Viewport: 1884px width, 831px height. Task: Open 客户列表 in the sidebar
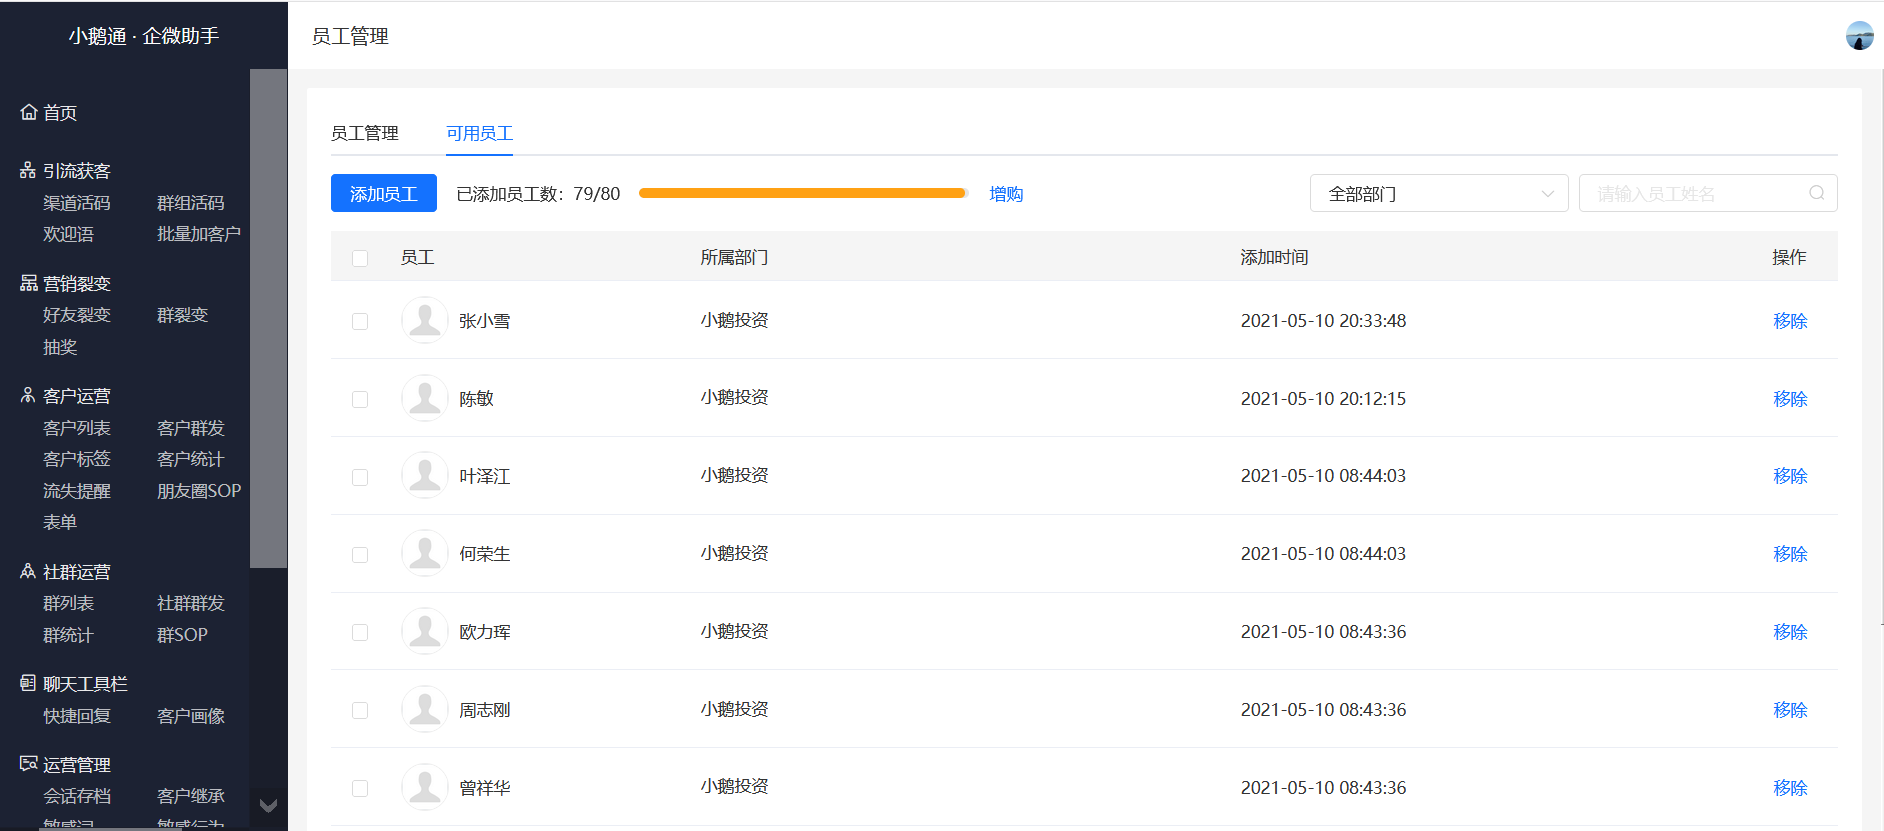[77, 428]
